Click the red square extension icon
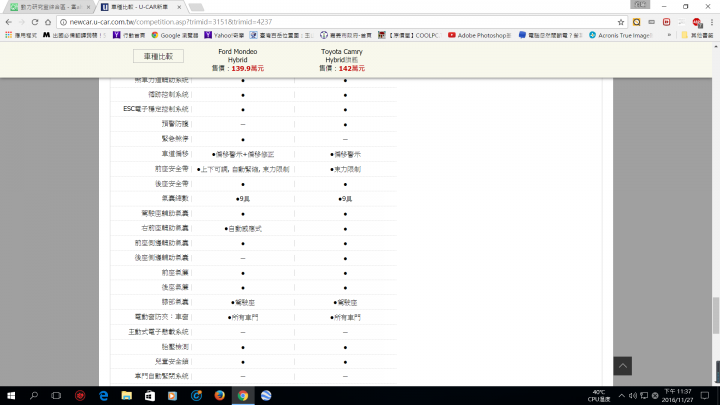The image size is (720, 405). pos(666,22)
